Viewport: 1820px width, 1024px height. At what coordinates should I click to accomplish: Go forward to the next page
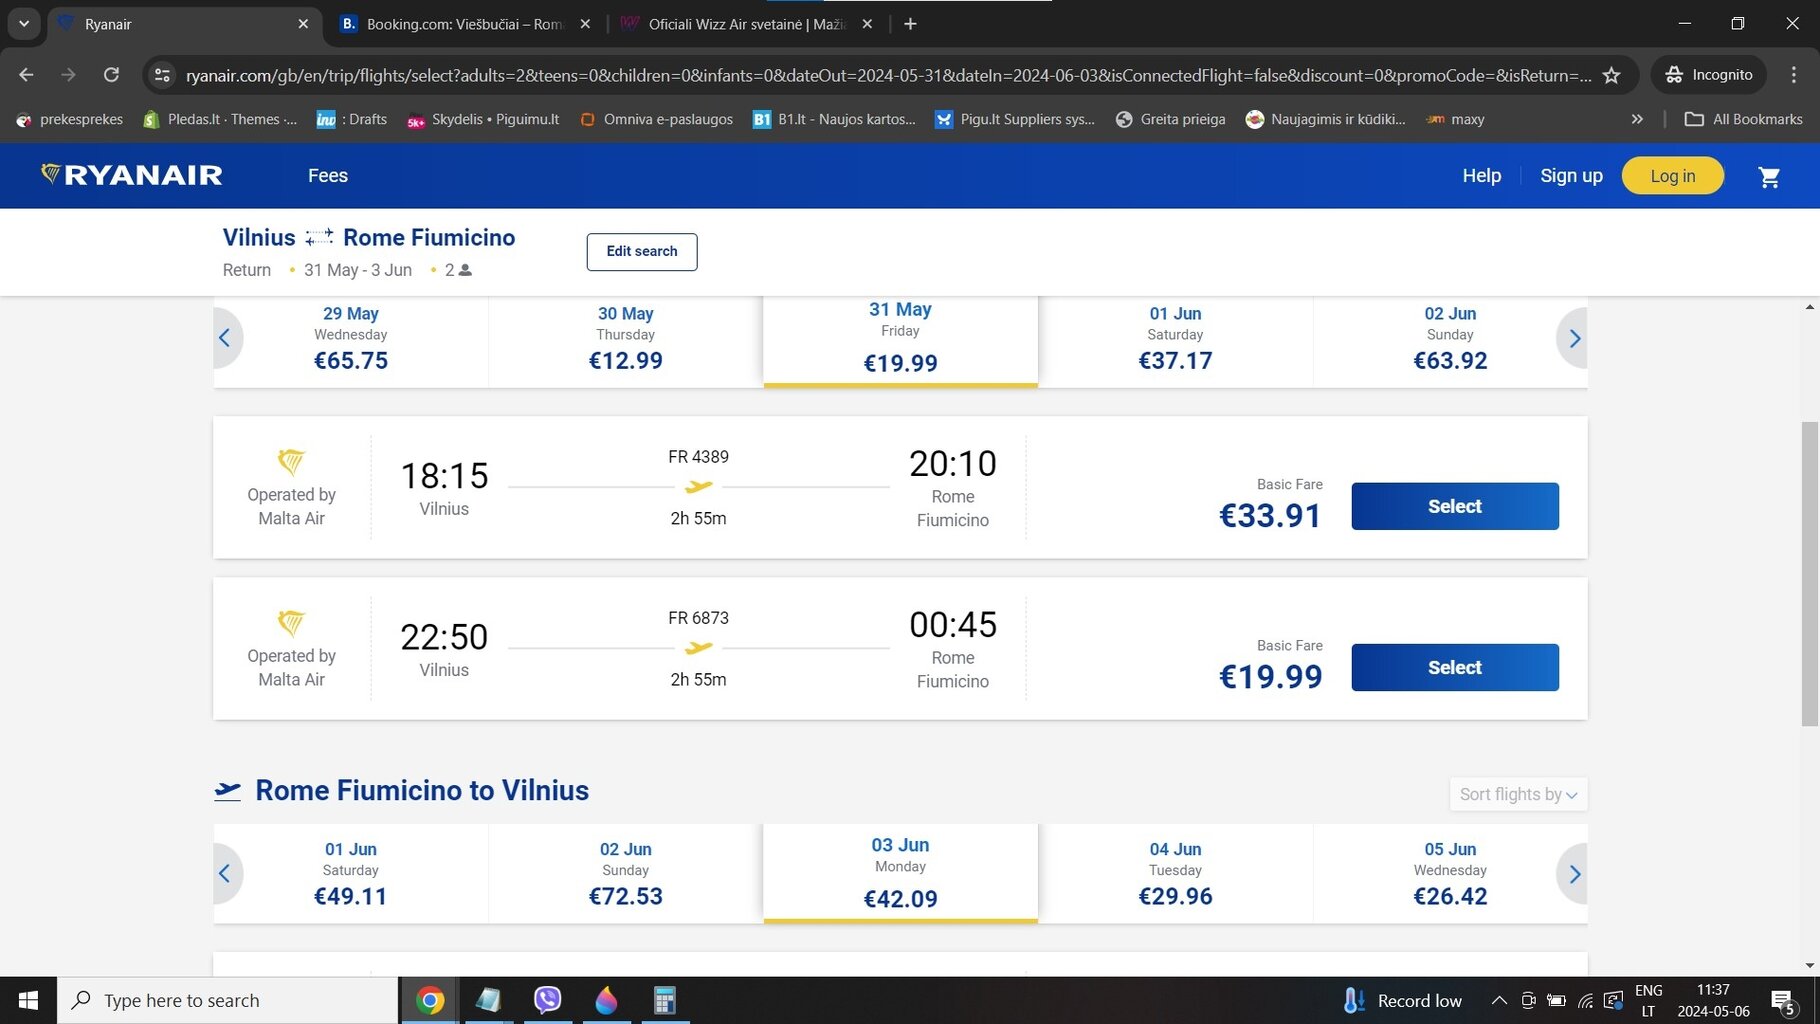68,75
